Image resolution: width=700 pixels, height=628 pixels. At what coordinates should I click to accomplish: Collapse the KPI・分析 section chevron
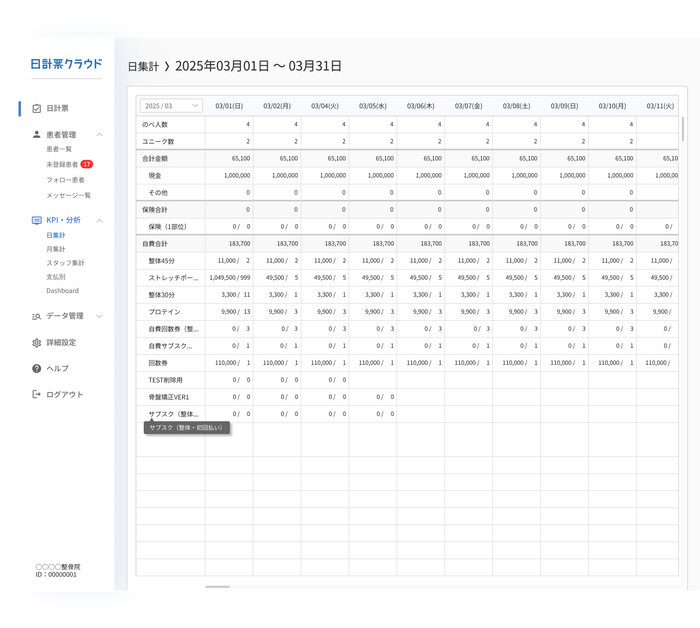click(100, 220)
